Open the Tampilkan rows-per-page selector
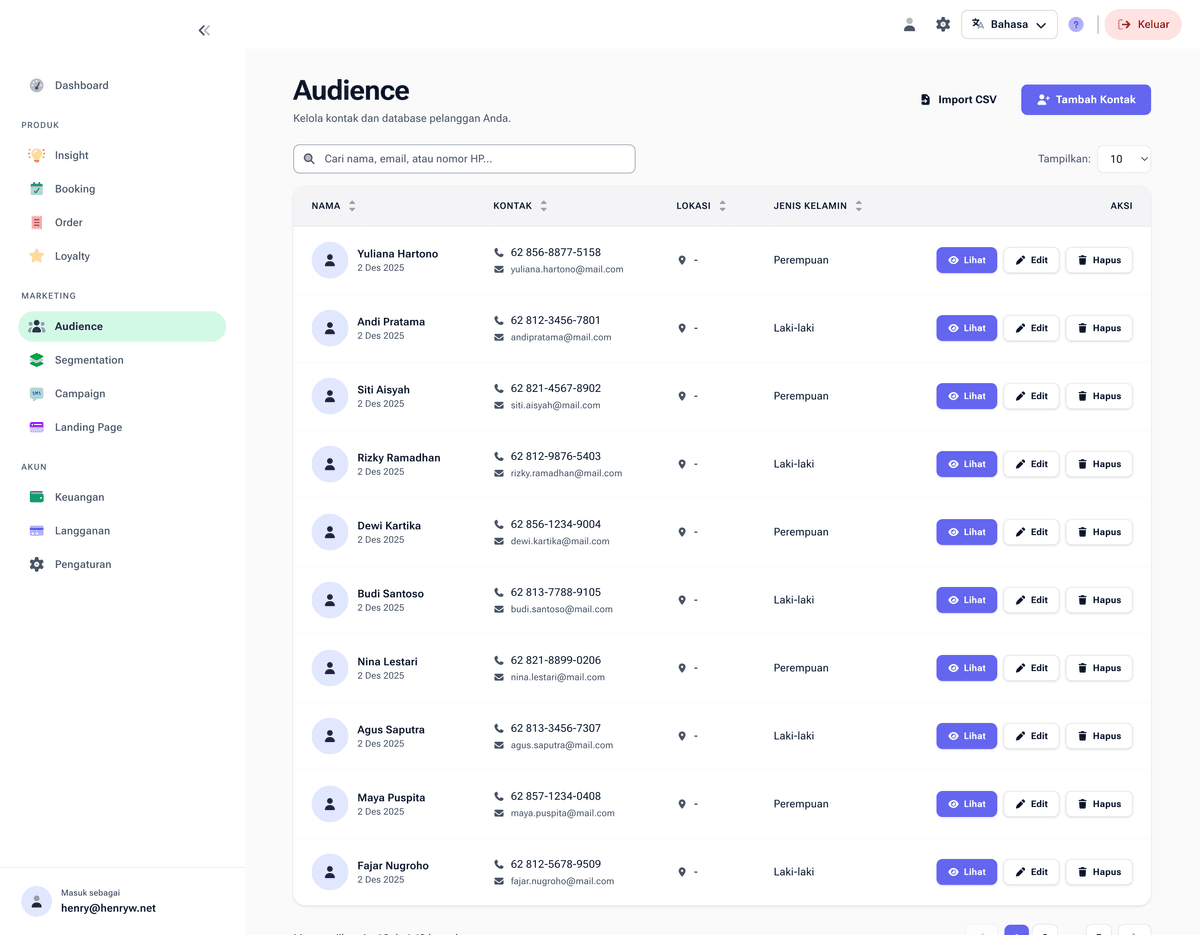 [1124, 158]
